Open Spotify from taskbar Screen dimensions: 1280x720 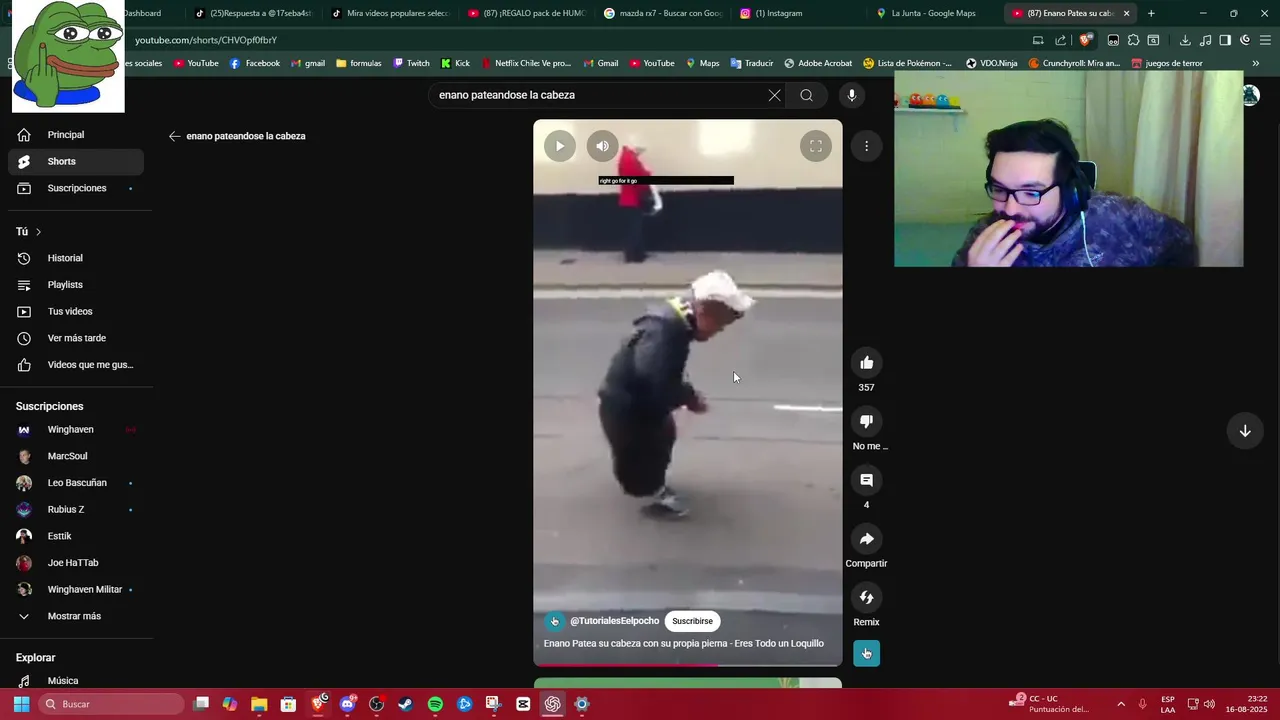point(435,704)
